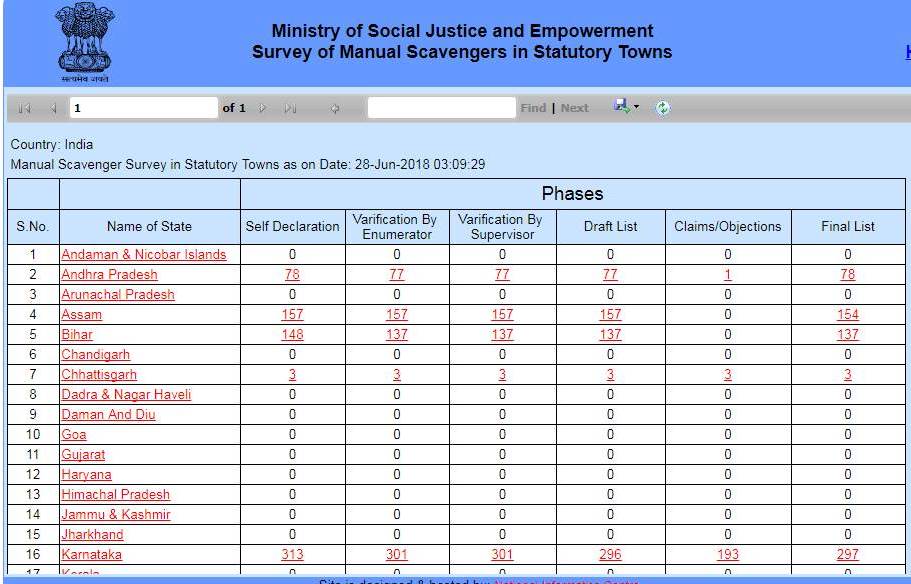Click the Find link in the toolbar
The width and height of the screenshot is (911, 584).
point(533,108)
